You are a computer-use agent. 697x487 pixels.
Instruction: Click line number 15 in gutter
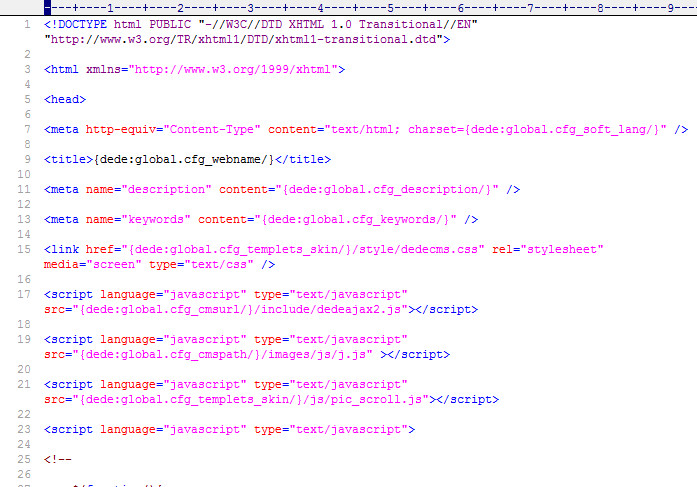tap(24, 249)
